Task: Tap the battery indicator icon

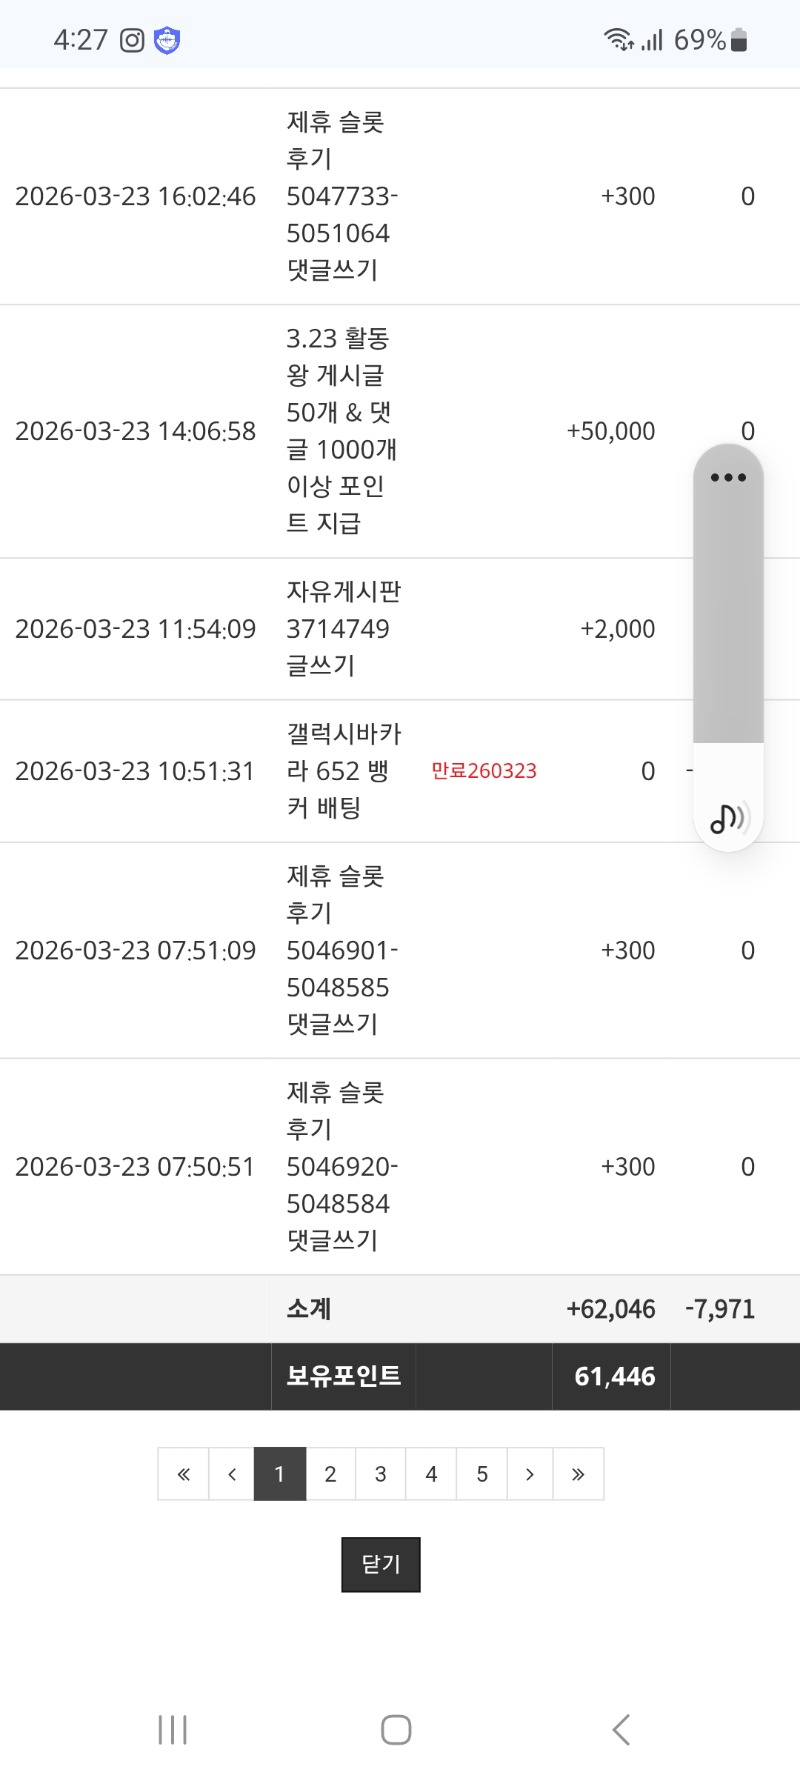Action: point(739,40)
